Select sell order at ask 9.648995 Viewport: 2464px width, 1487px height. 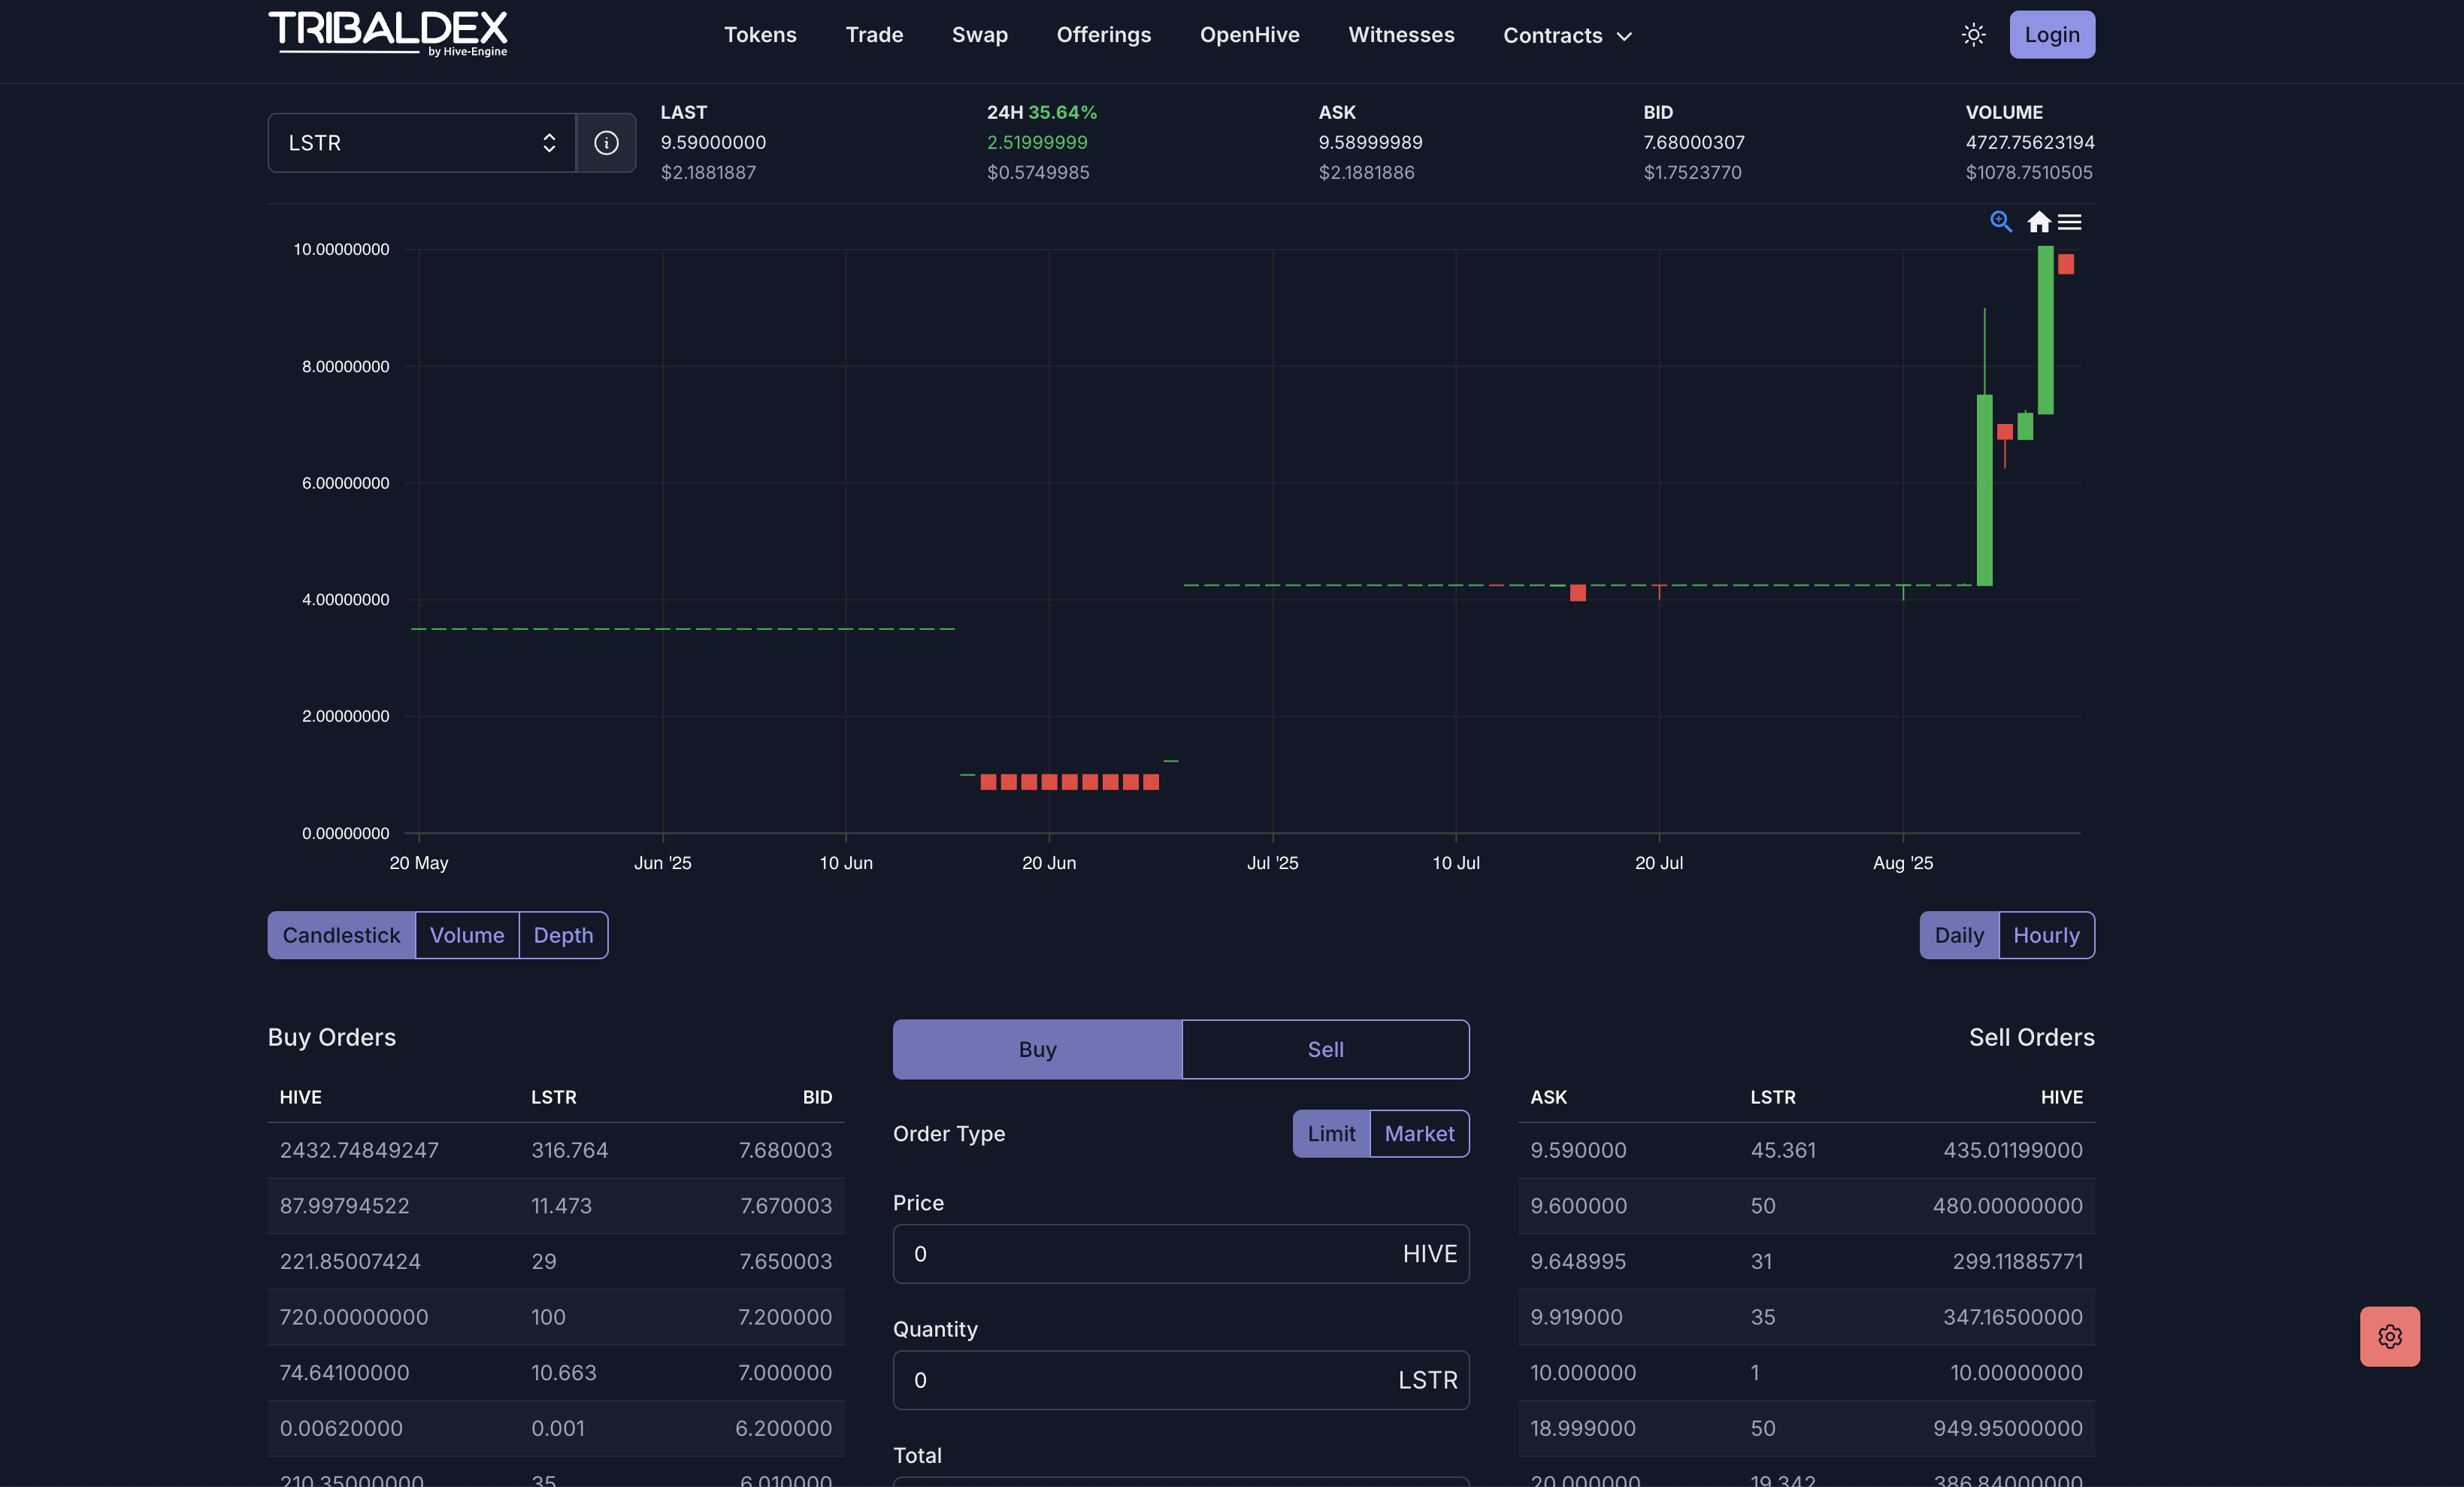pos(1806,1261)
